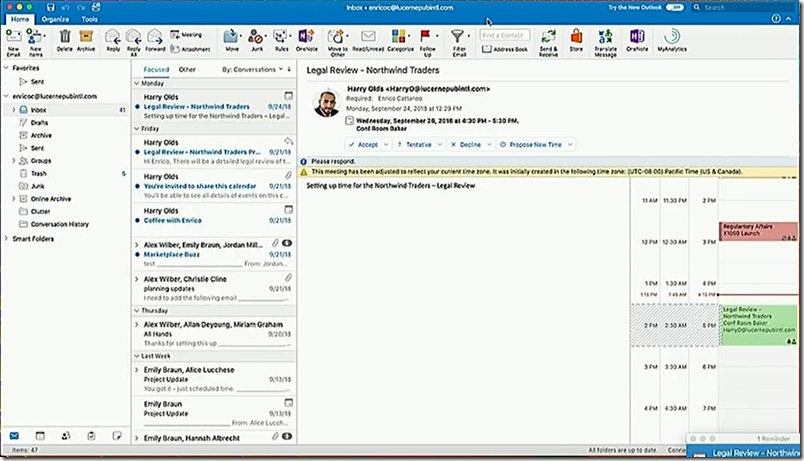Expand the Groups folder

click(x=14, y=161)
